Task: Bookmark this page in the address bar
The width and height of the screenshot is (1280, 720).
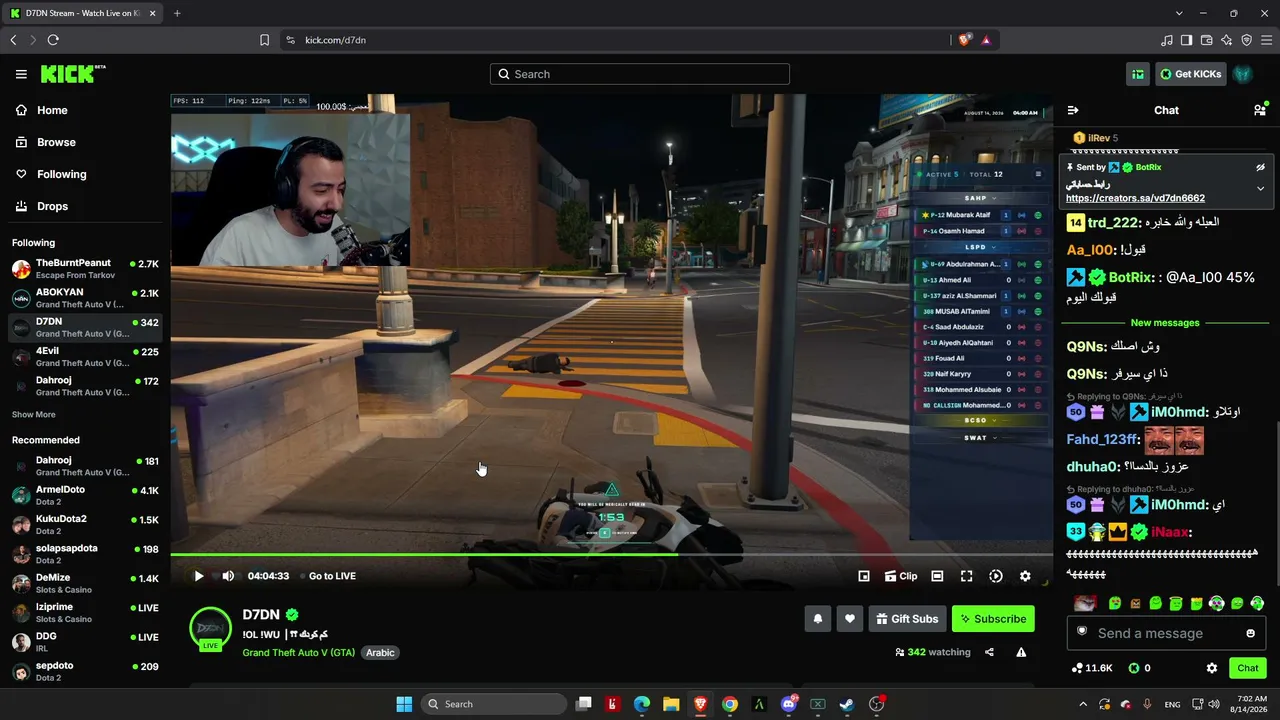Action: point(264,40)
